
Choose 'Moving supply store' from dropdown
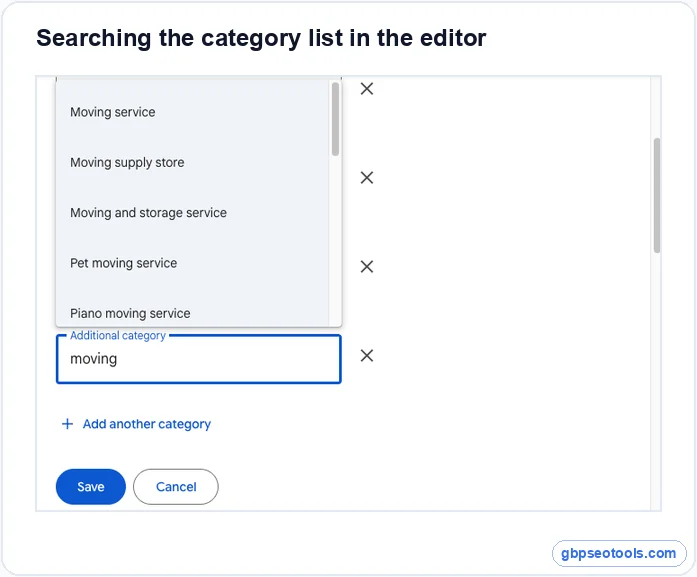point(192,162)
